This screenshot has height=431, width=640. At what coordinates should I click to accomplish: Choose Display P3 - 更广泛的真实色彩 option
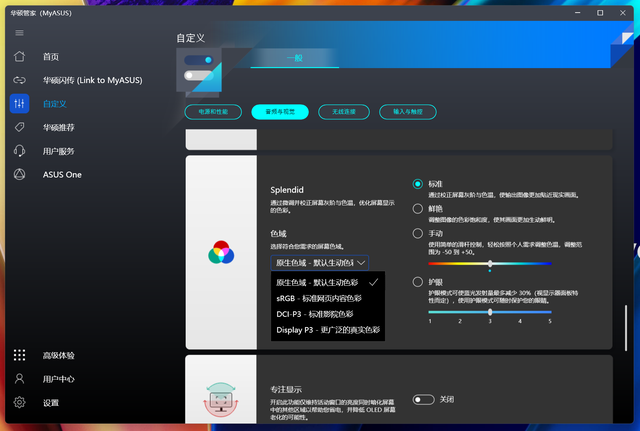pos(328,330)
